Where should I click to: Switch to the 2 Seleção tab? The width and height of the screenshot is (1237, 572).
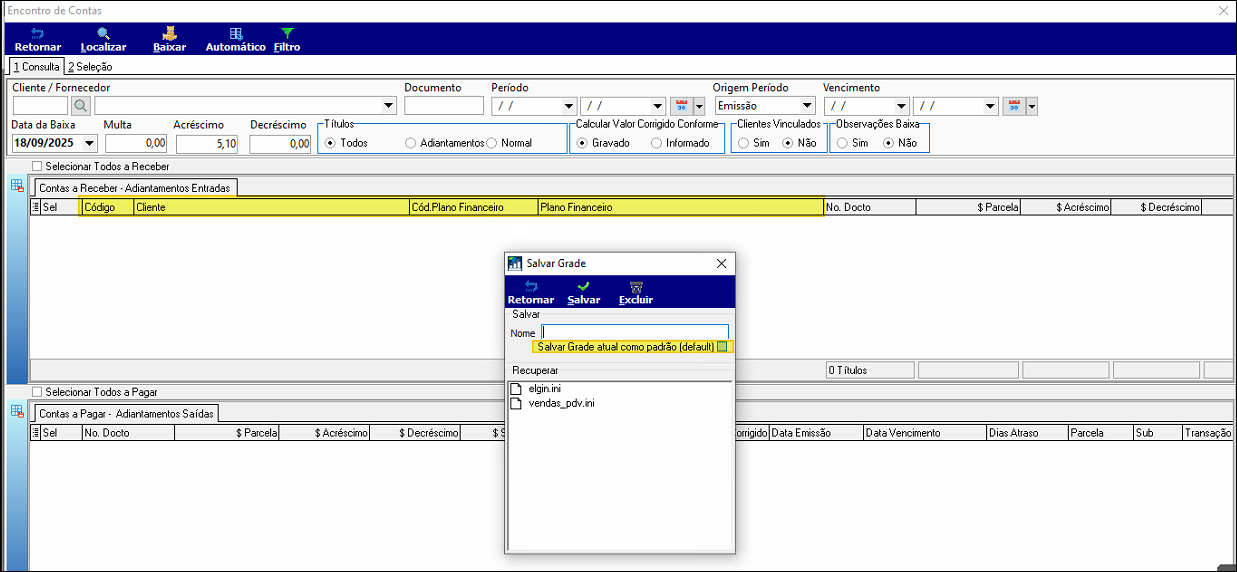tap(90, 67)
